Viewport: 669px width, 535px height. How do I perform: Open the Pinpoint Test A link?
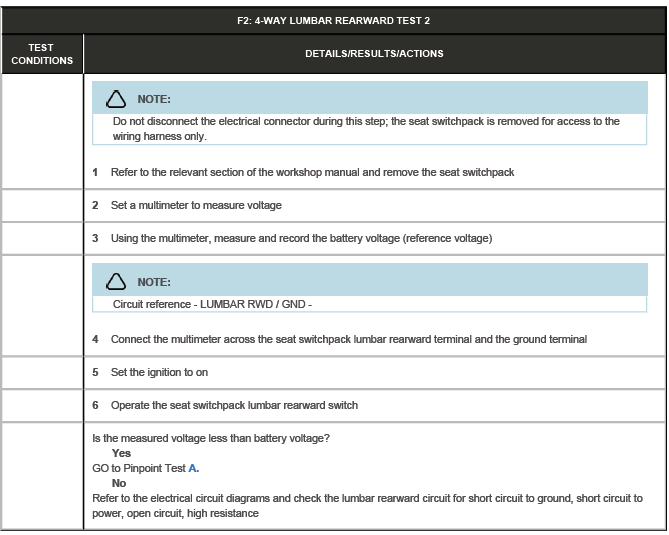tap(193, 468)
